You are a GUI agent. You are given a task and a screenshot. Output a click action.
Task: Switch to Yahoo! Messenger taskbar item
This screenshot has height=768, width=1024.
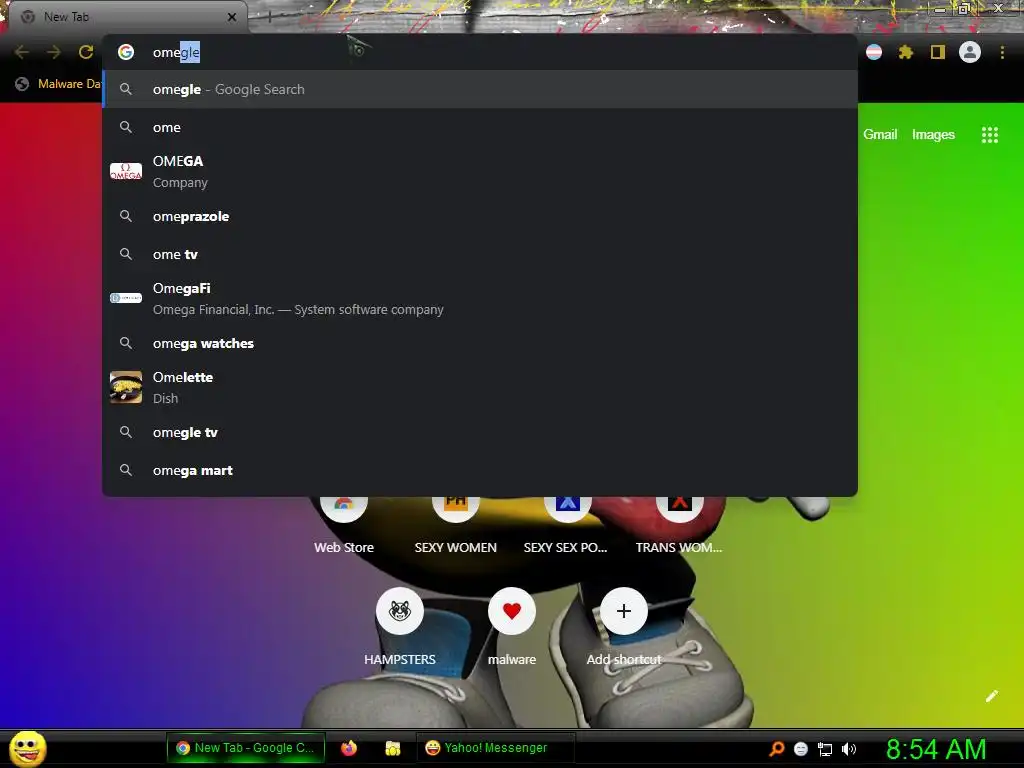point(496,748)
